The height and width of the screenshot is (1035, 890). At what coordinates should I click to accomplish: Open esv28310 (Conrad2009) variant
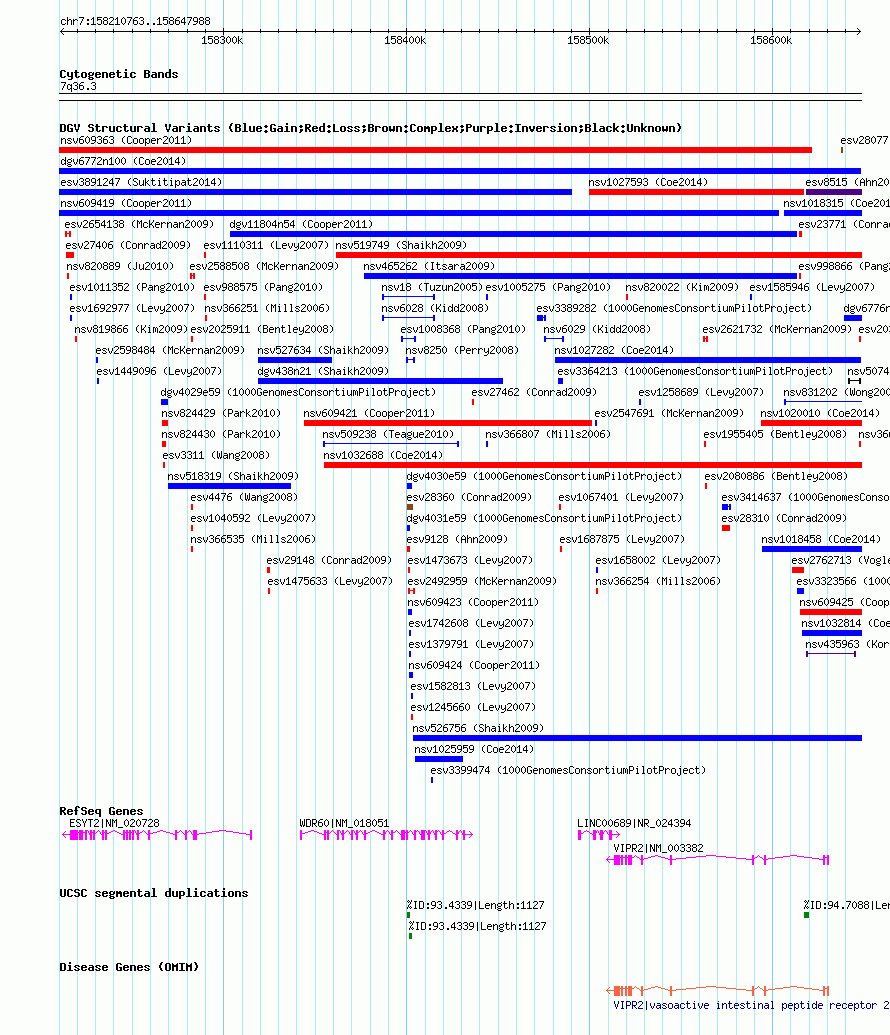click(x=784, y=519)
